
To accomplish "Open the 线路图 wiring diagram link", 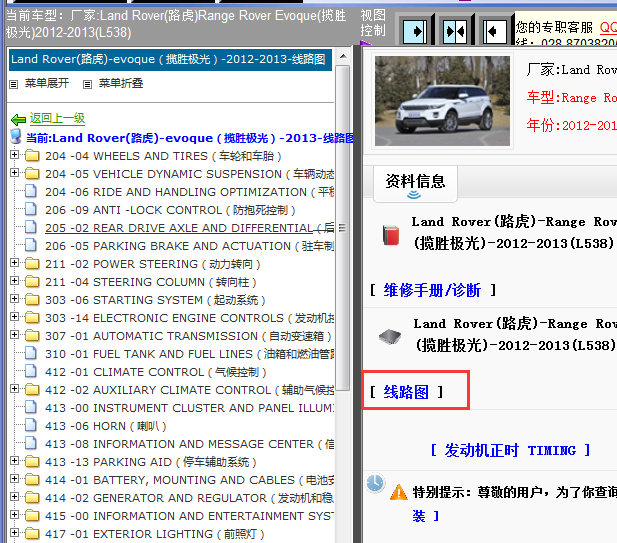I will pyautogui.click(x=406, y=392).
